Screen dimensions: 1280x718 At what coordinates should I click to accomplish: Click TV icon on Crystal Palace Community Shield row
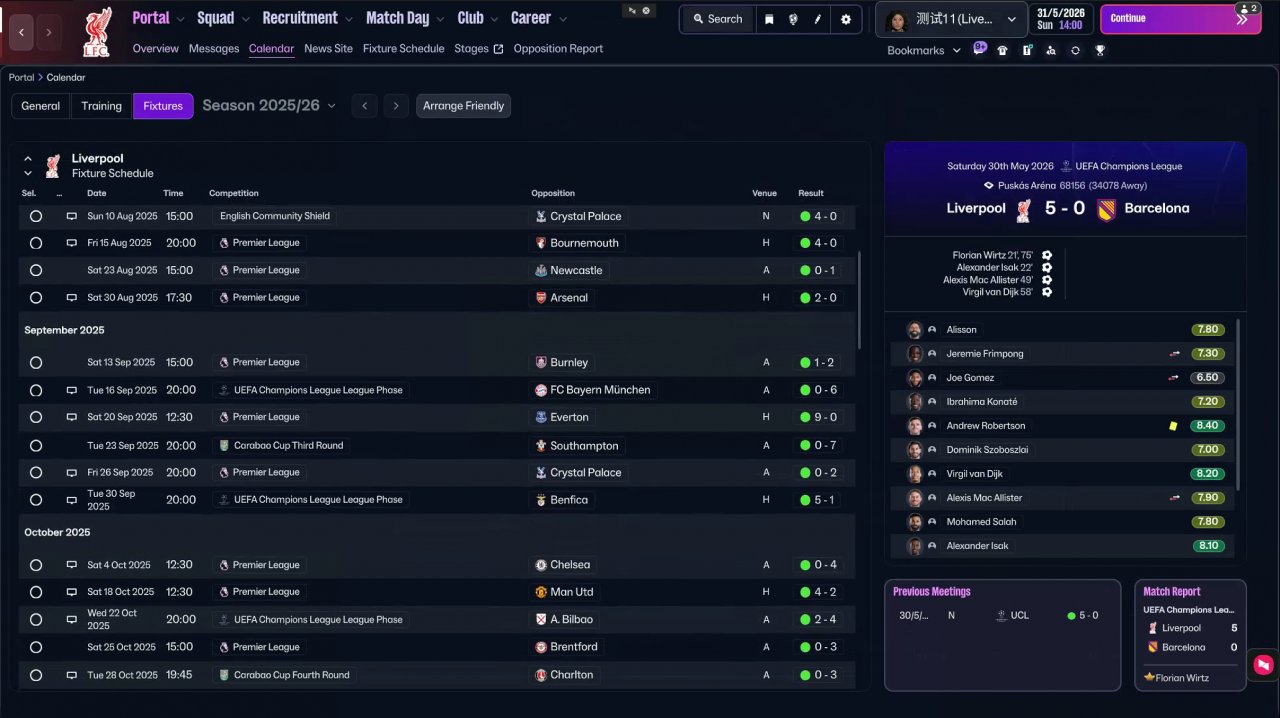tap(72, 216)
